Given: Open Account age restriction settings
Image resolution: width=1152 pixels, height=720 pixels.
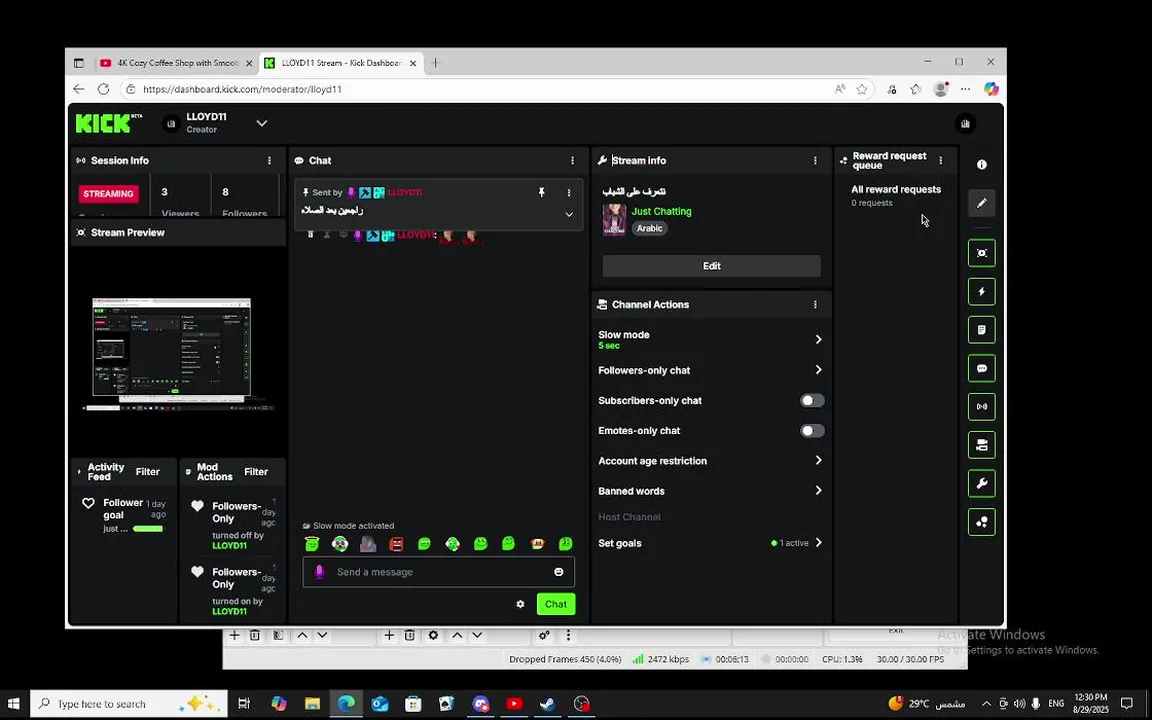Looking at the screenshot, I should (x=710, y=461).
